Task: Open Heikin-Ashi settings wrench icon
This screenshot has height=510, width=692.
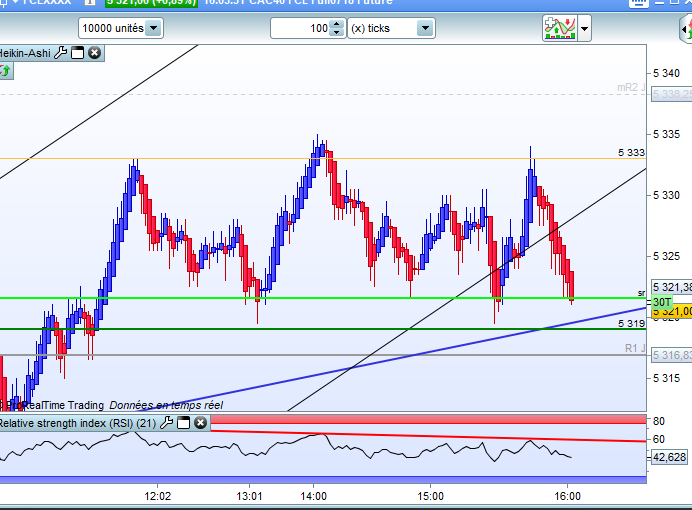Action: (x=60, y=53)
